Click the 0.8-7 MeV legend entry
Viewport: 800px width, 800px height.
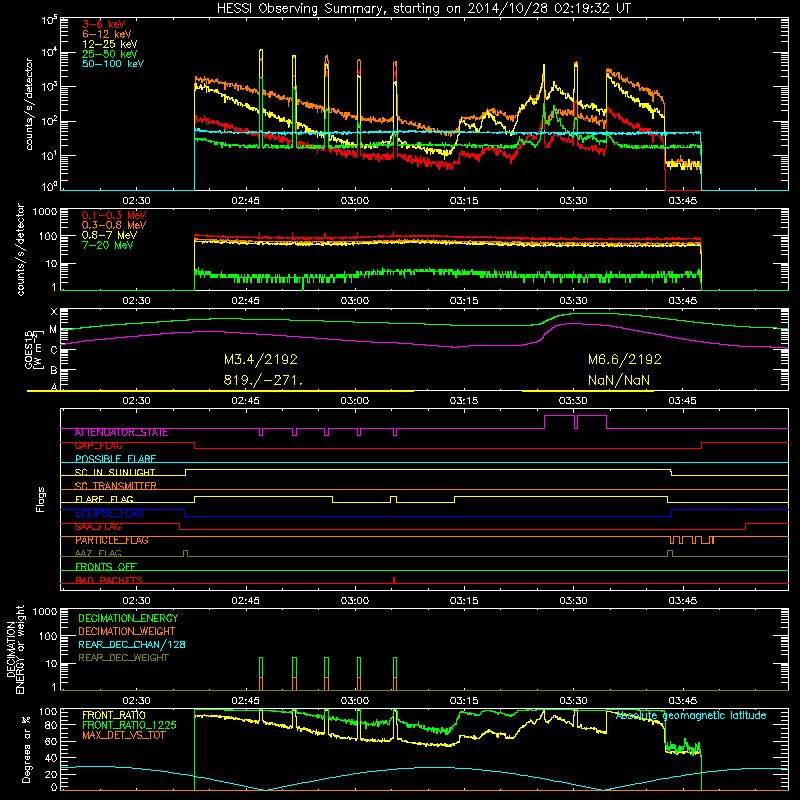[x=109, y=235]
